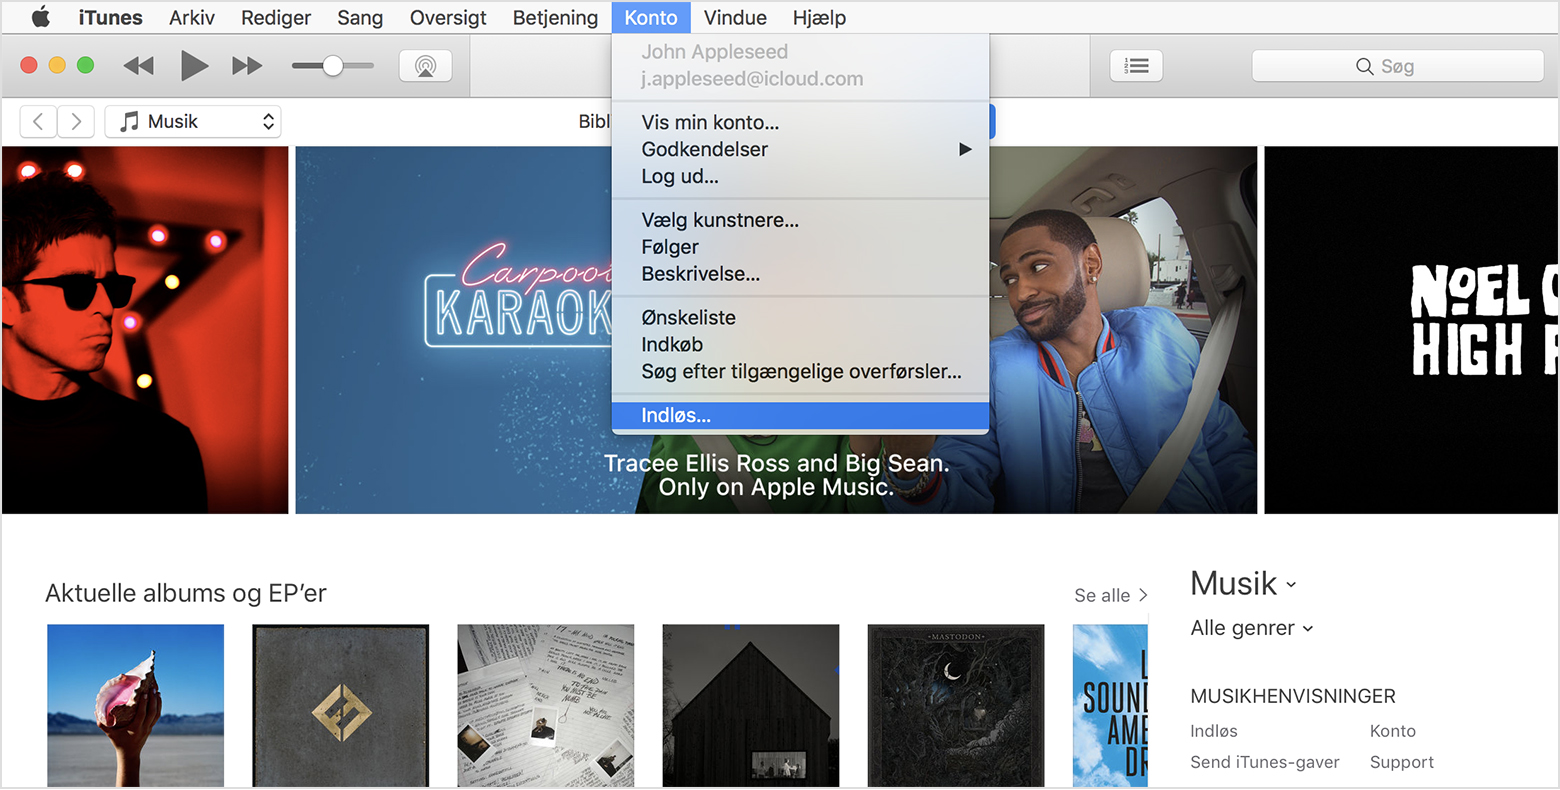Viewport: 1560px width, 790px height.
Task: Click Se alle for current albums
Action: tap(1110, 595)
